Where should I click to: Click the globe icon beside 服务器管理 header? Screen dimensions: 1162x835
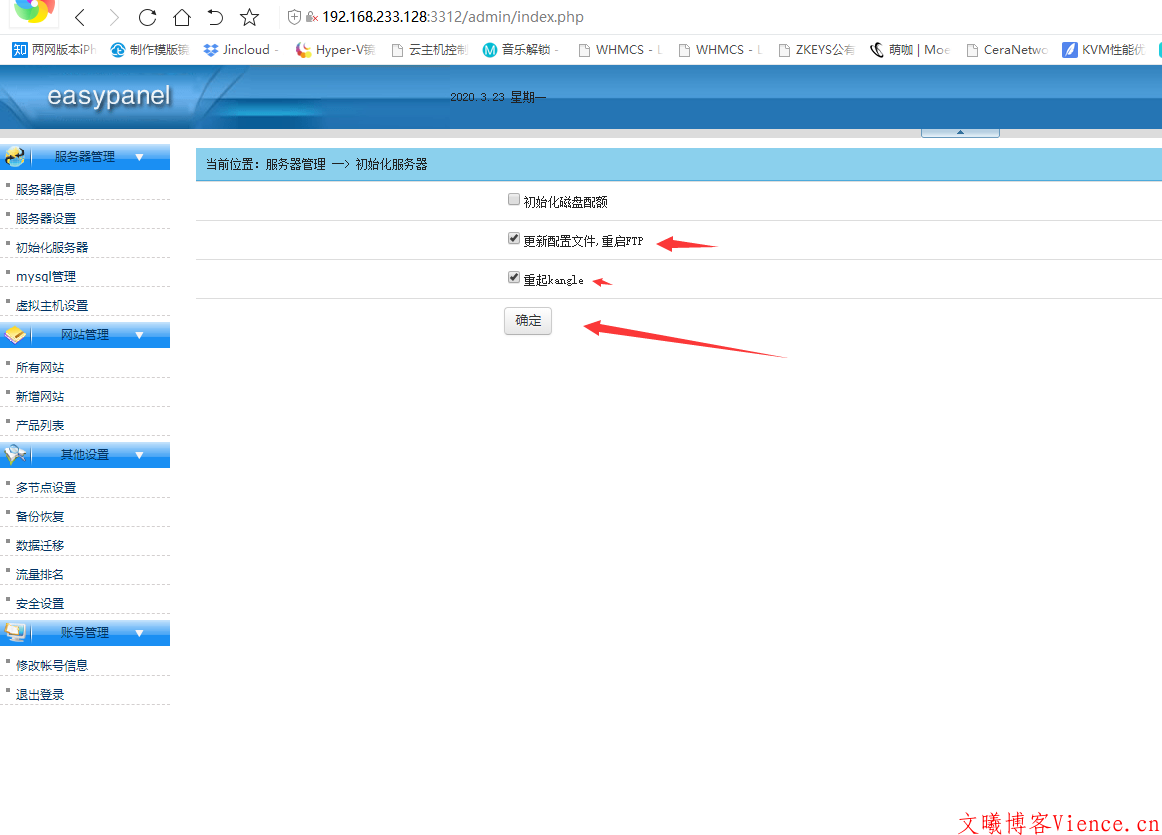point(16,156)
